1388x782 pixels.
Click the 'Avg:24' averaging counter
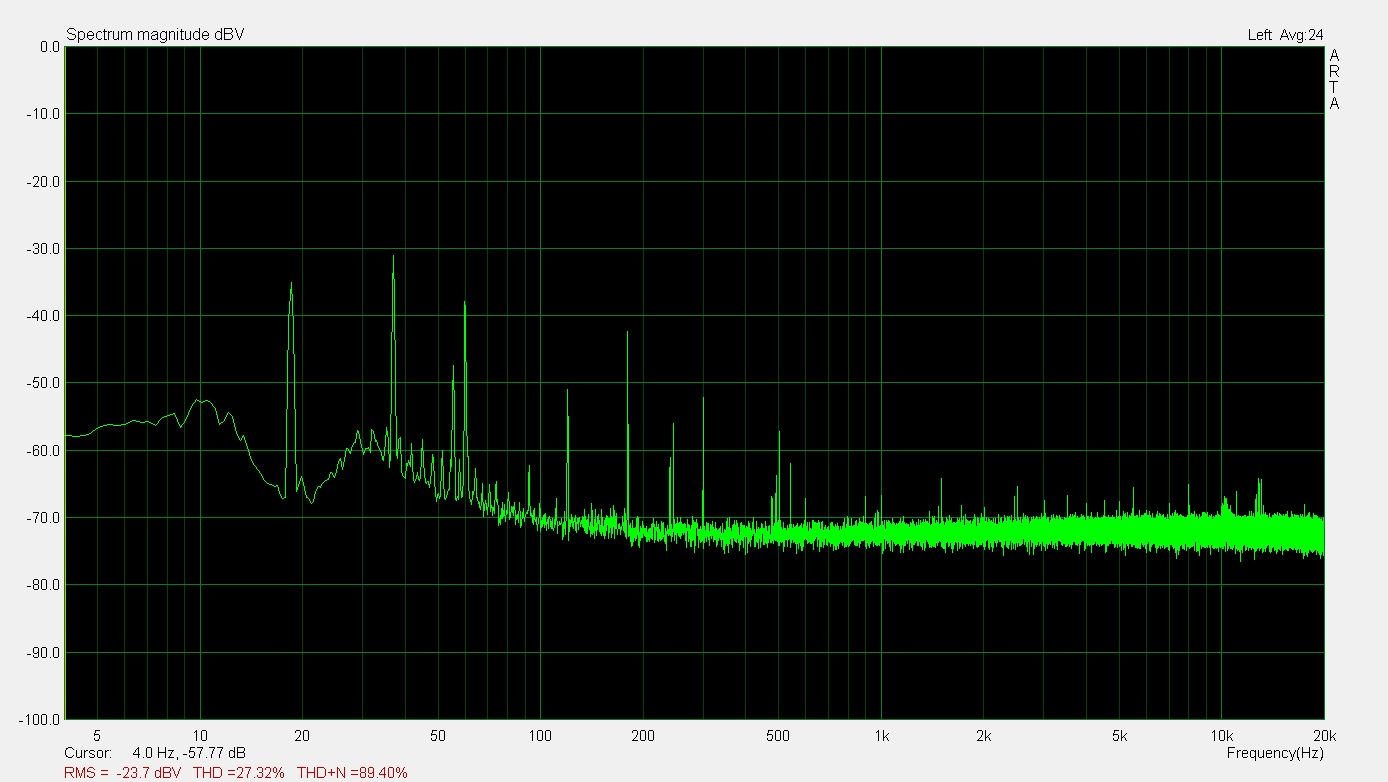(x=1301, y=35)
